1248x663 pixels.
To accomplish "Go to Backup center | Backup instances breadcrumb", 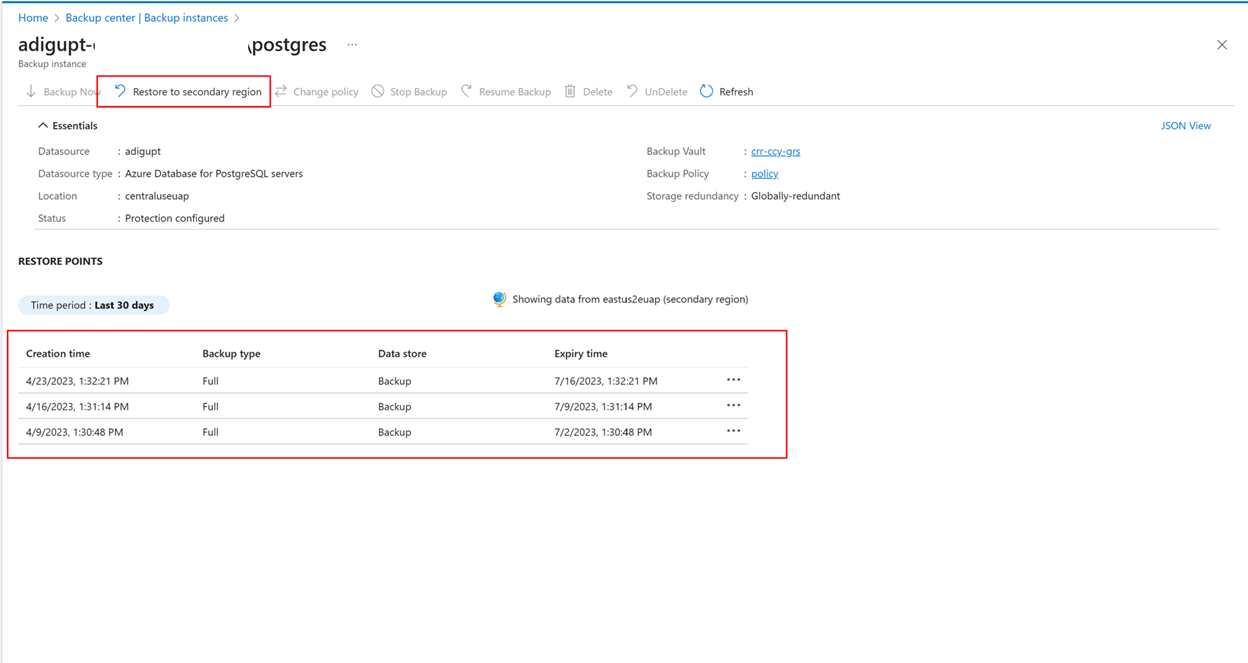I will click(x=147, y=18).
